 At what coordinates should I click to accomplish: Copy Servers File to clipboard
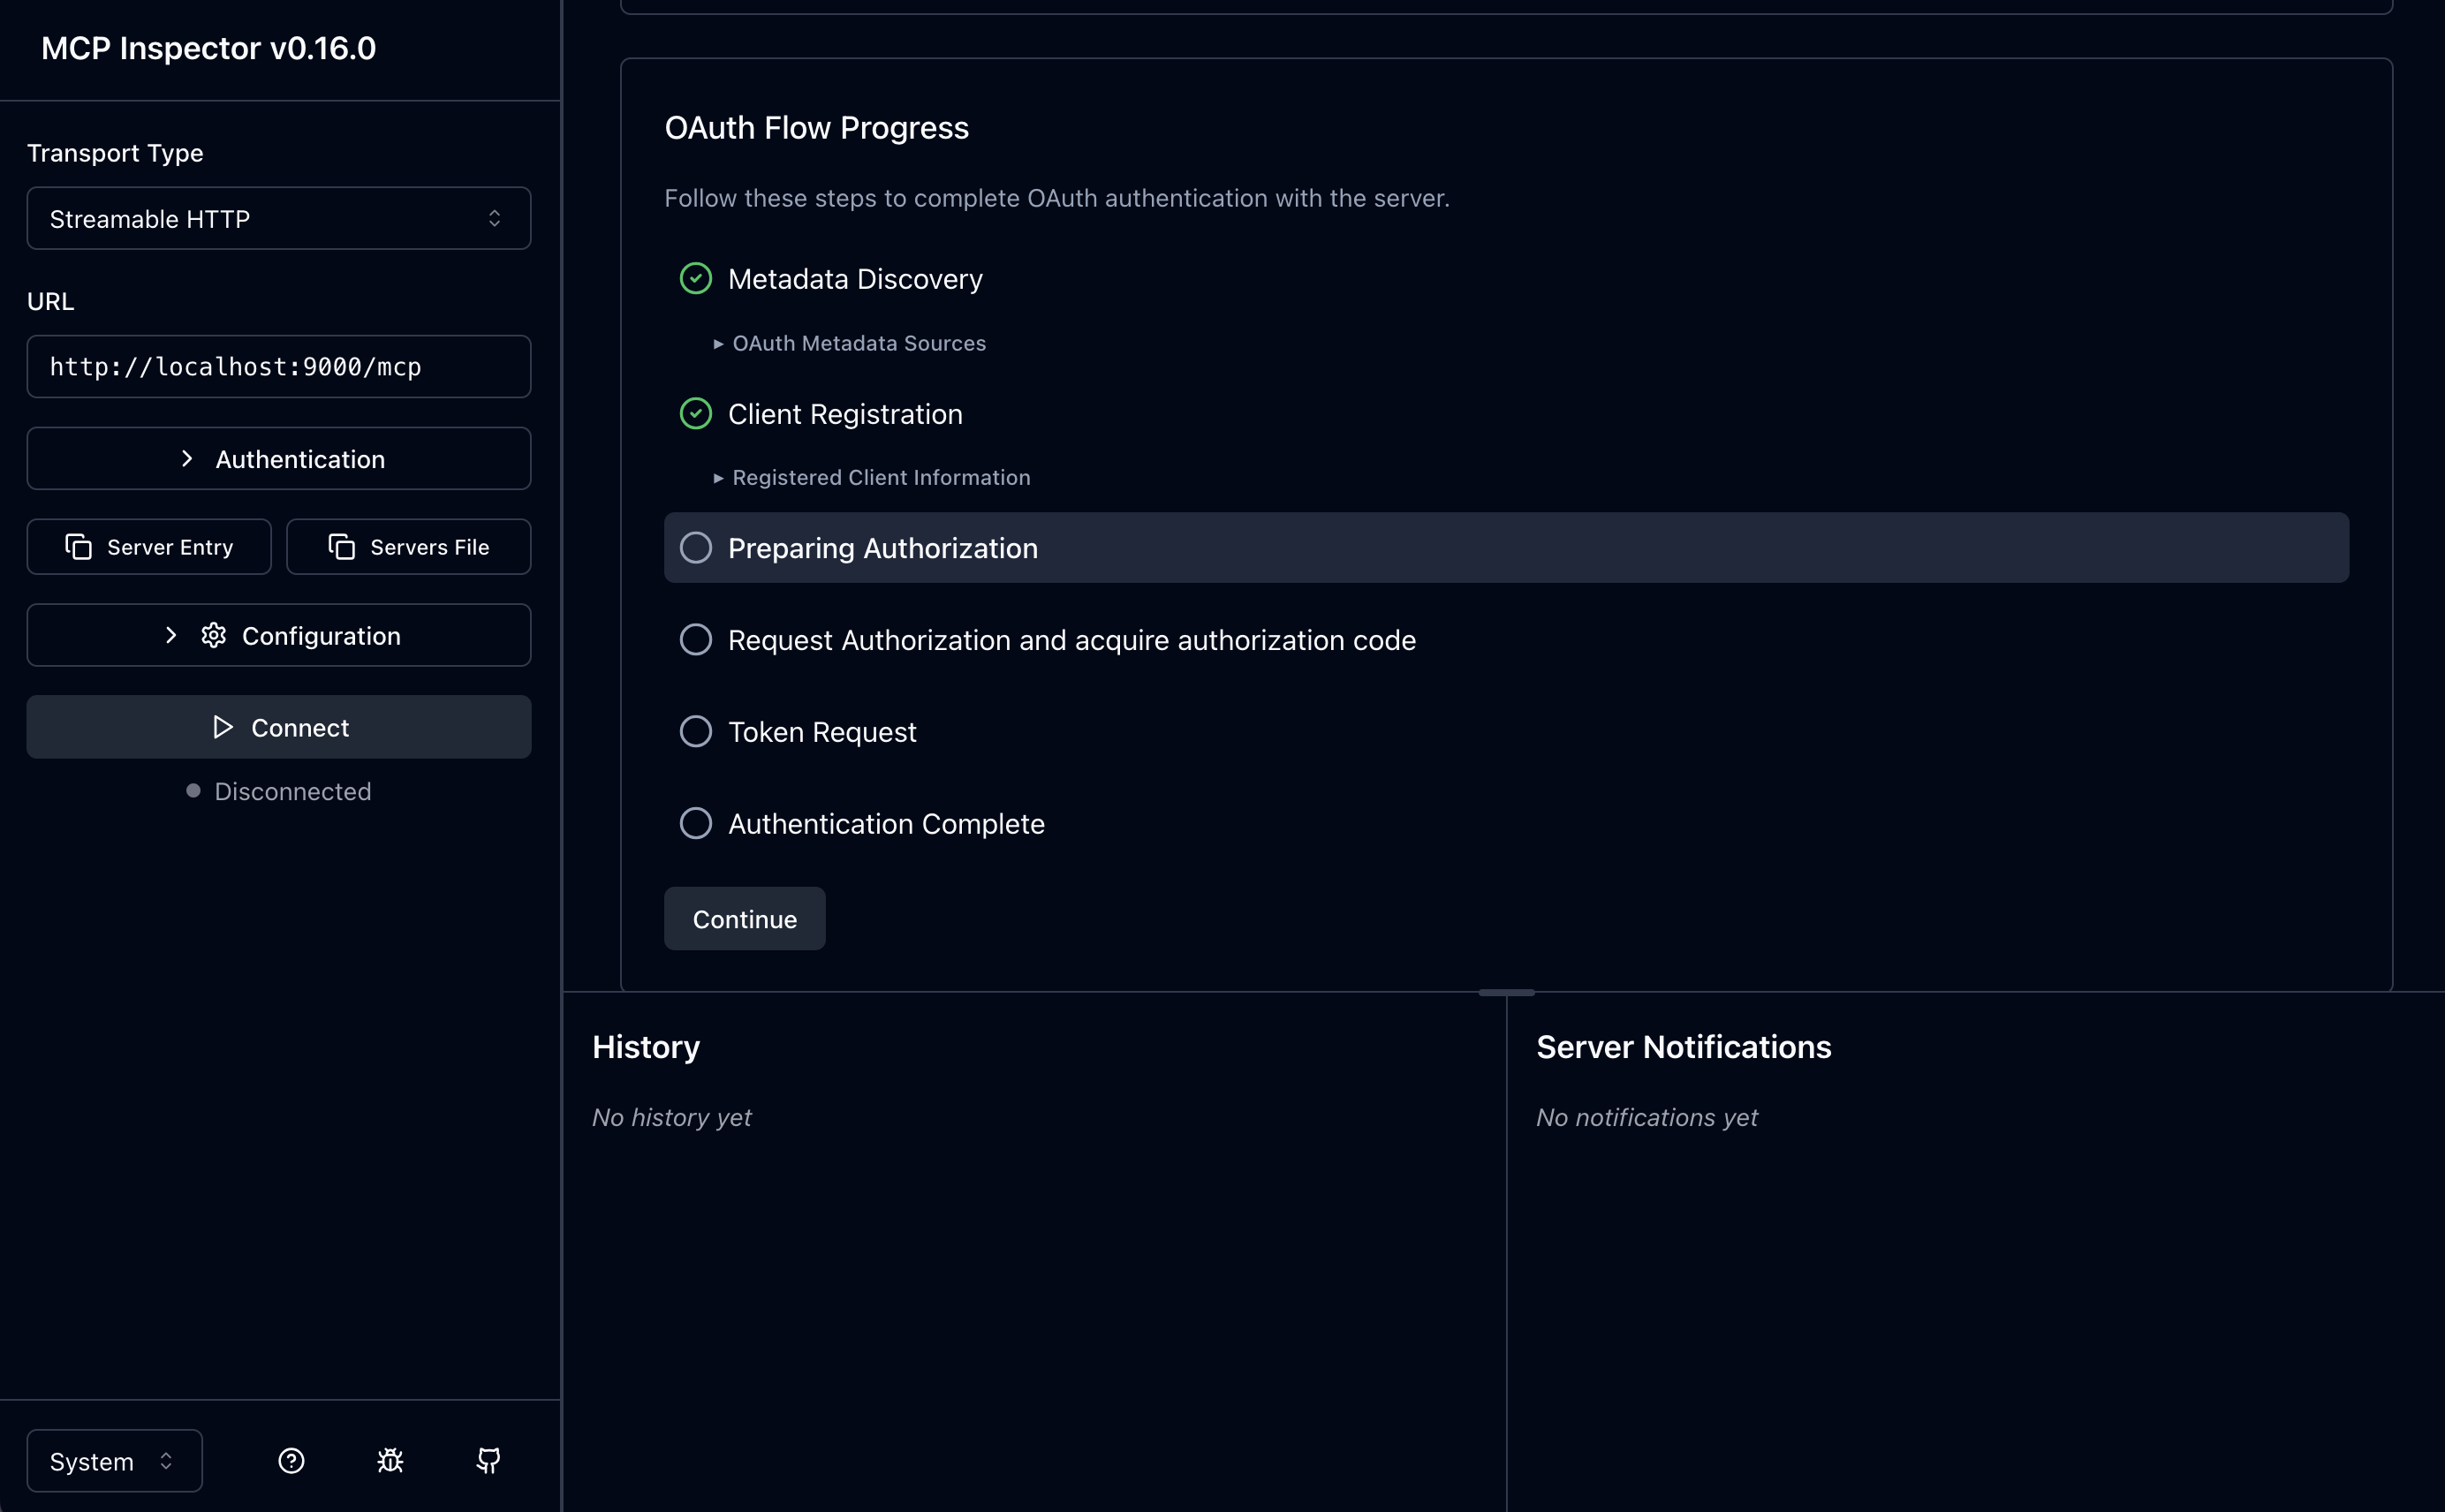409,547
